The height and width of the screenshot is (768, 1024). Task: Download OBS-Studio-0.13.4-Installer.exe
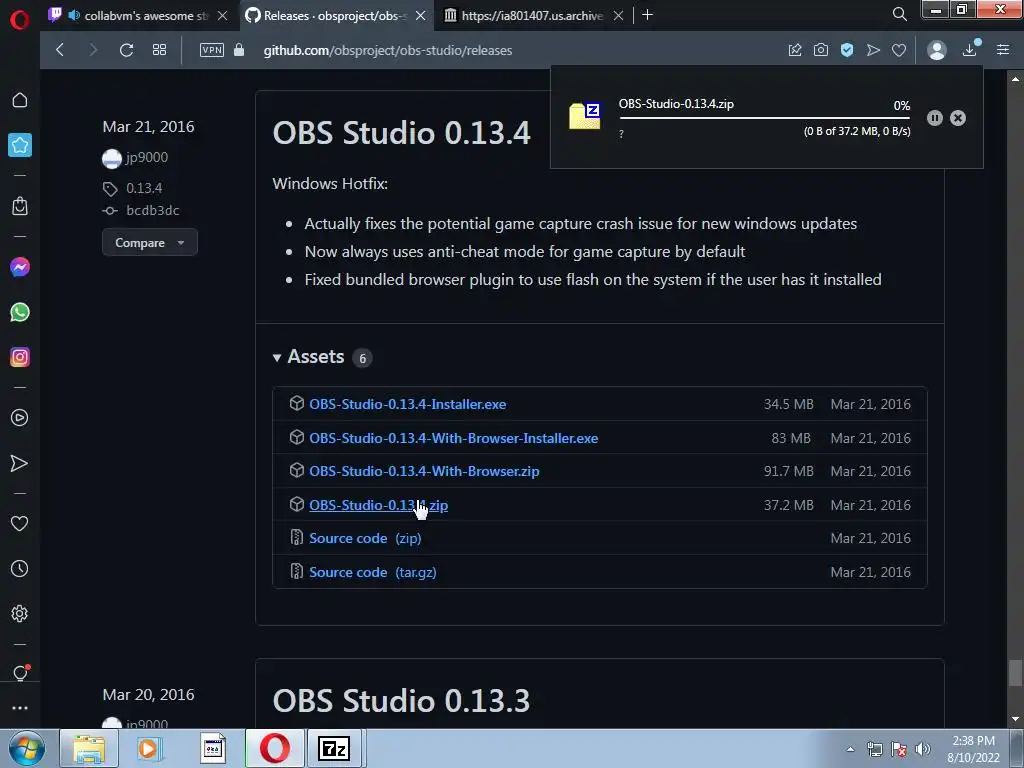pyautogui.click(x=408, y=404)
